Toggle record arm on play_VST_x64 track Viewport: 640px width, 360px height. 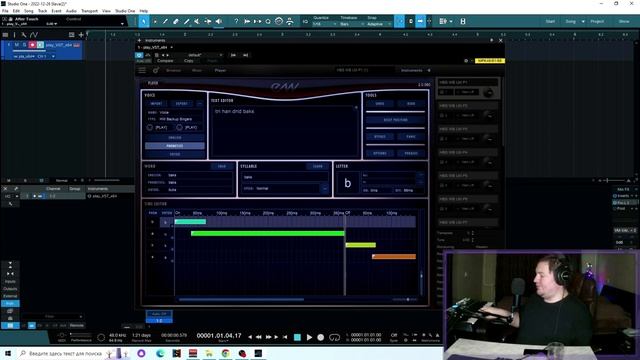[x=32, y=45]
